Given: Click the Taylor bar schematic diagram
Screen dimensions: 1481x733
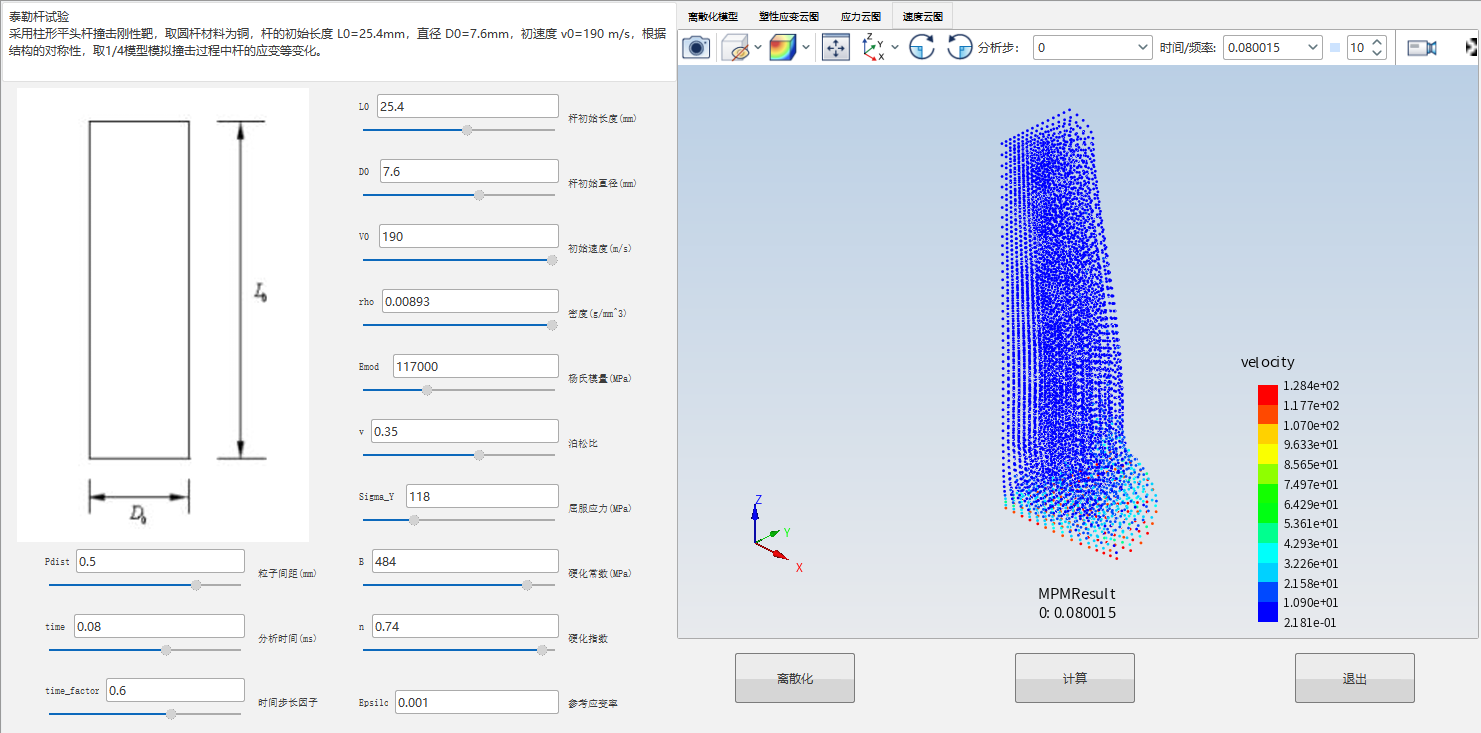Looking at the screenshot, I should pos(163,315).
